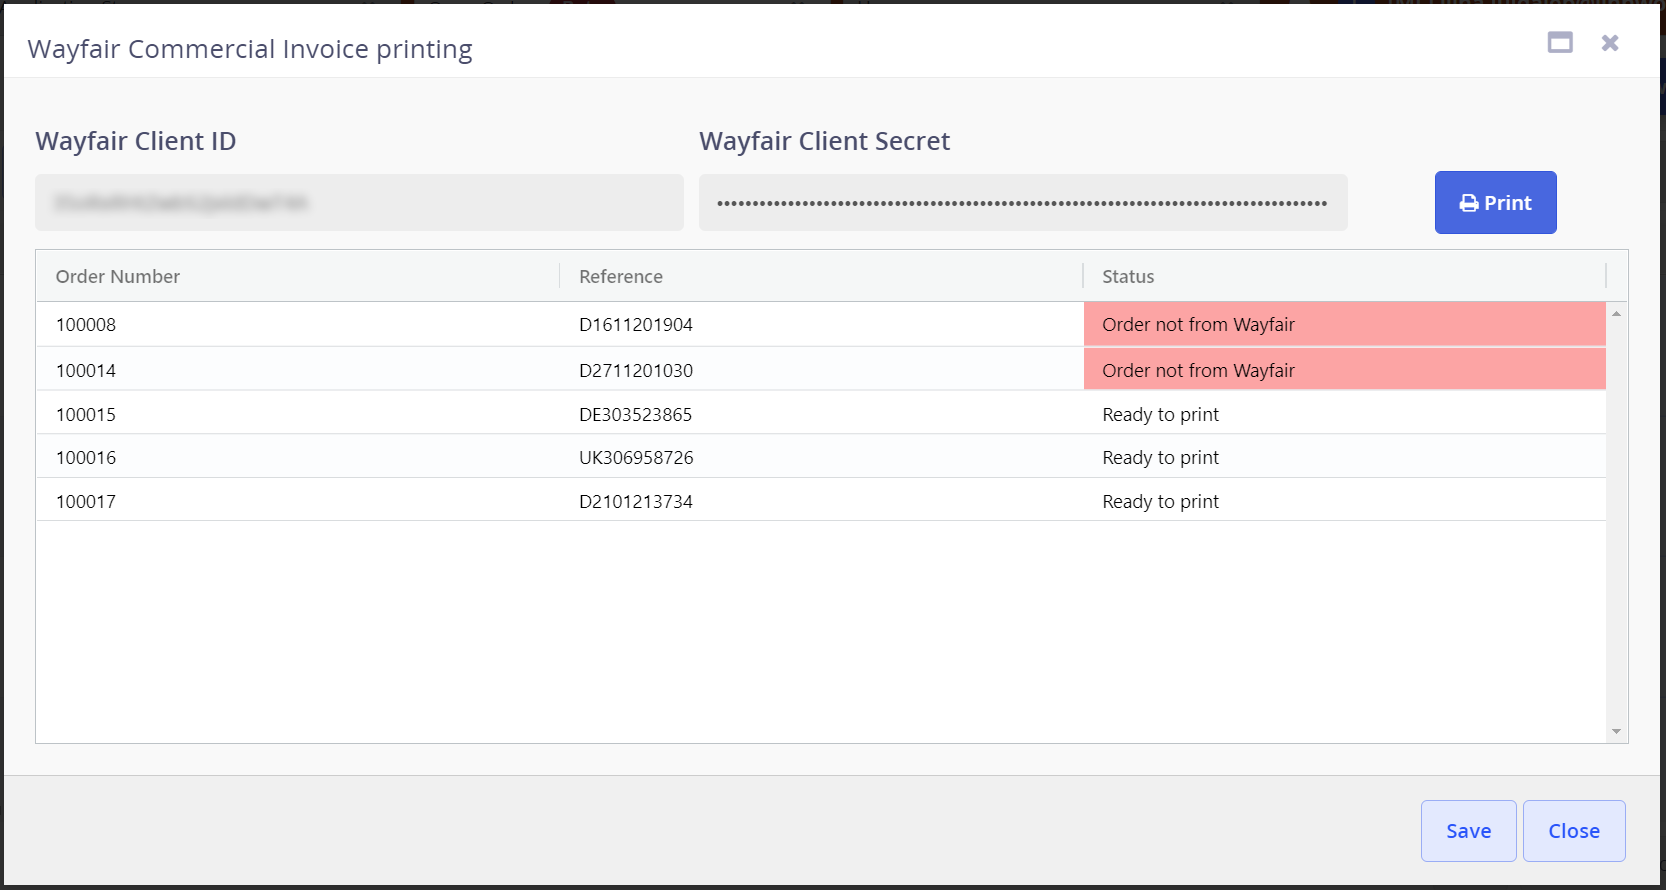Sort by the Reference column header
Viewport: 1666px width, 890px height.
[x=621, y=277]
